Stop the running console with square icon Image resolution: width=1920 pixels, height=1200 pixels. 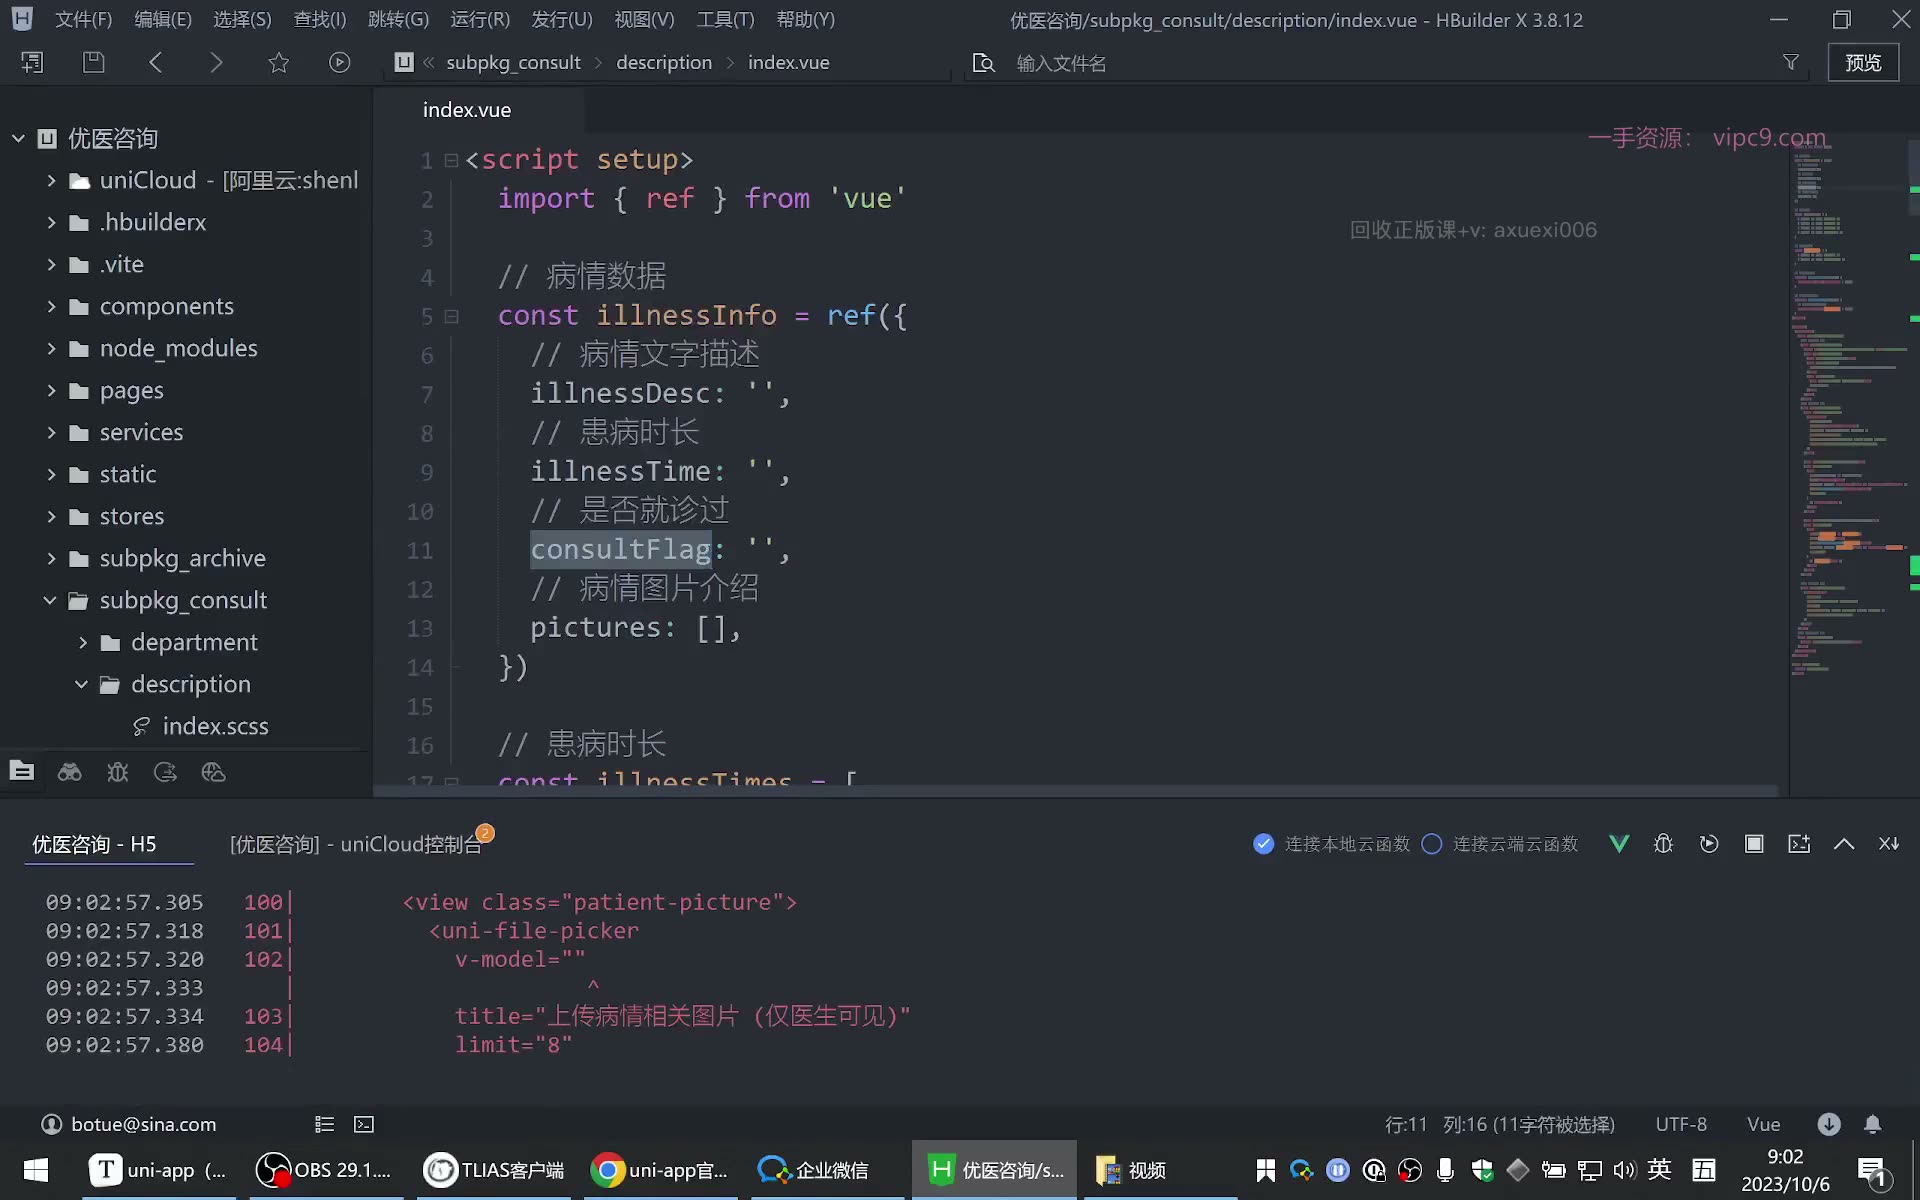pos(1754,844)
